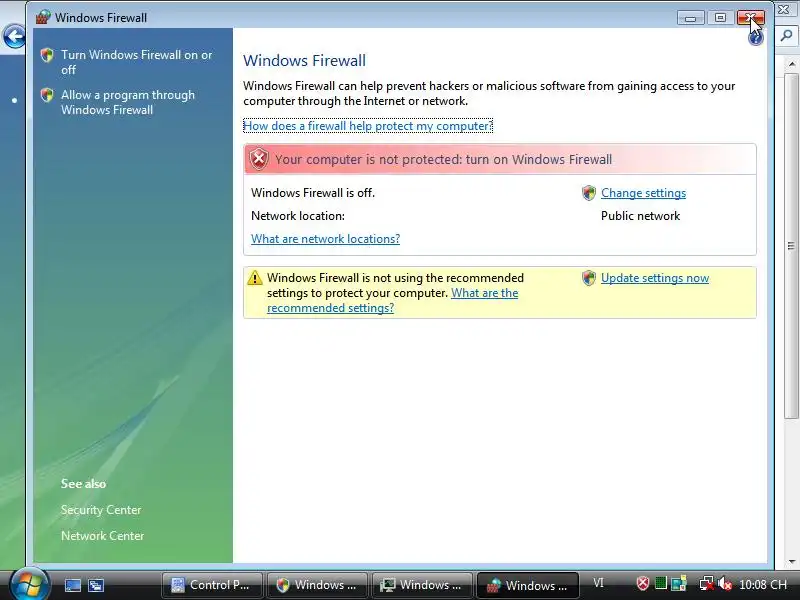Click the help question mark icon

pyautogui.click(x=756, y=37)
